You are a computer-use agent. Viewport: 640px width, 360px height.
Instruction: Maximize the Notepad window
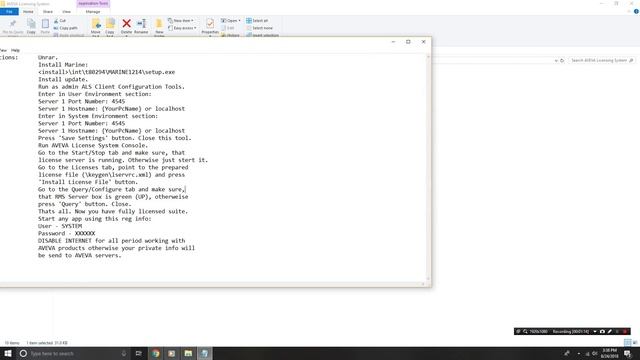(408, 42)
